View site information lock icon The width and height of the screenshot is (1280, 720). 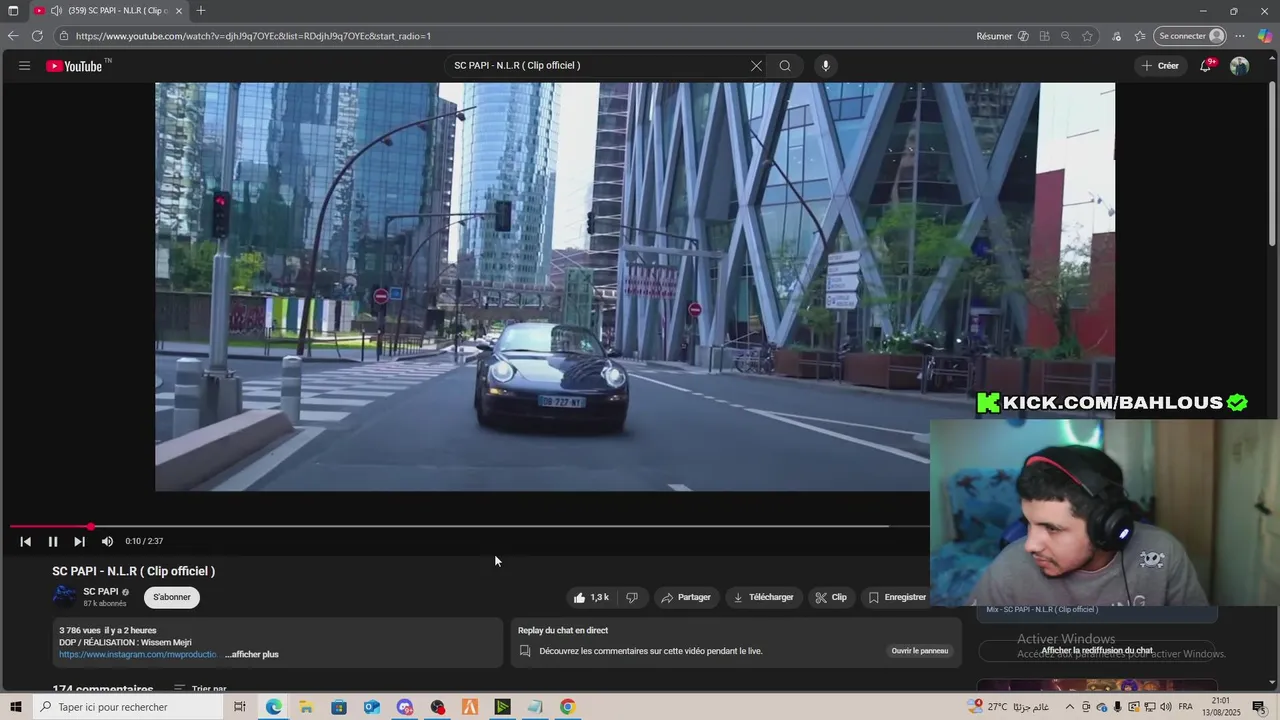[64, 36]
